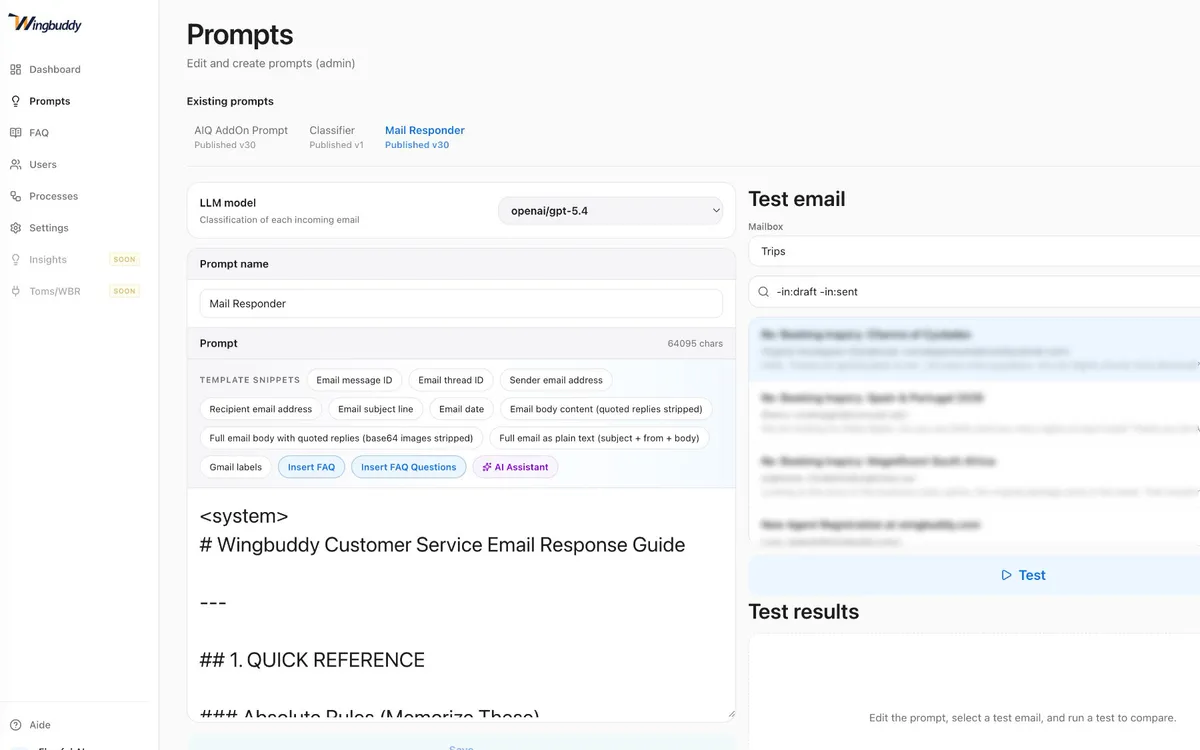This screenshot has width=1200, height=750.
Task: Click the Insert FAQ button
Action: (x=312, y=467)
